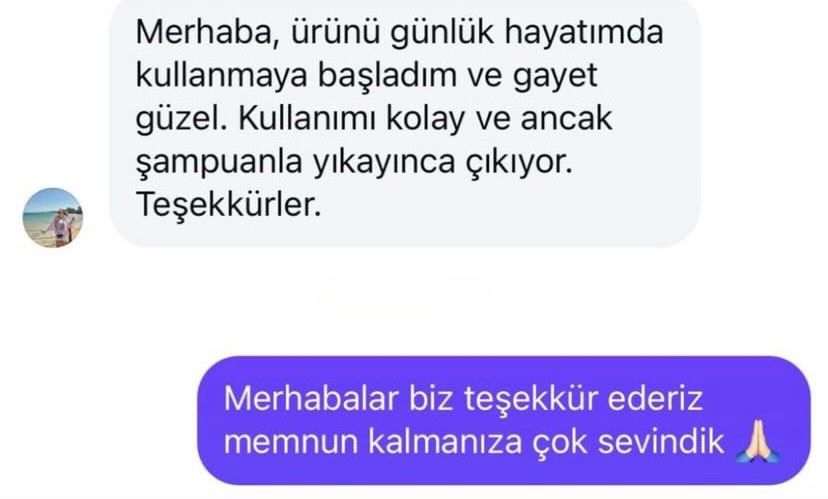Screen dimensions: 828x499
Task: Click "kalmanıza" in the purple reply
Action: tap(445, 441)
